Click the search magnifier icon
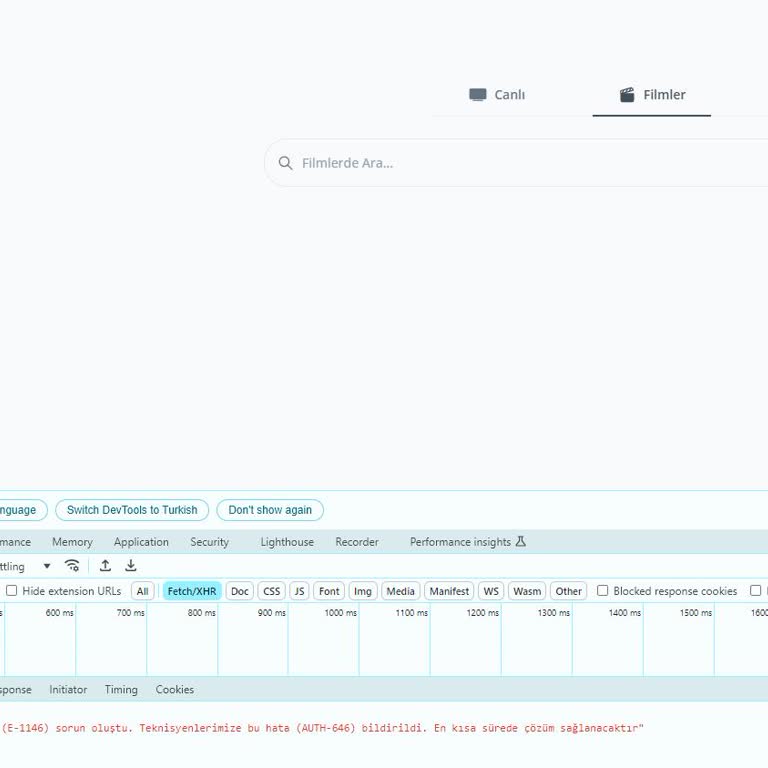 (286, 163)
